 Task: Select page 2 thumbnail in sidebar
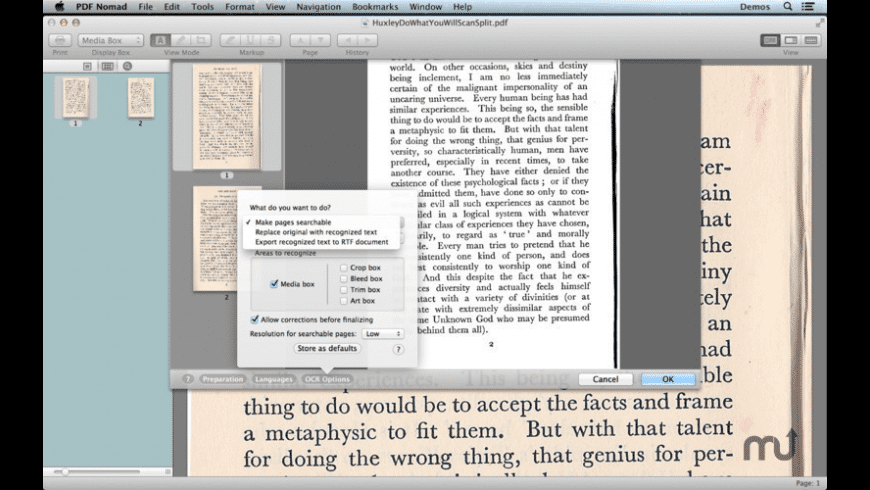[x=140, y=98]
